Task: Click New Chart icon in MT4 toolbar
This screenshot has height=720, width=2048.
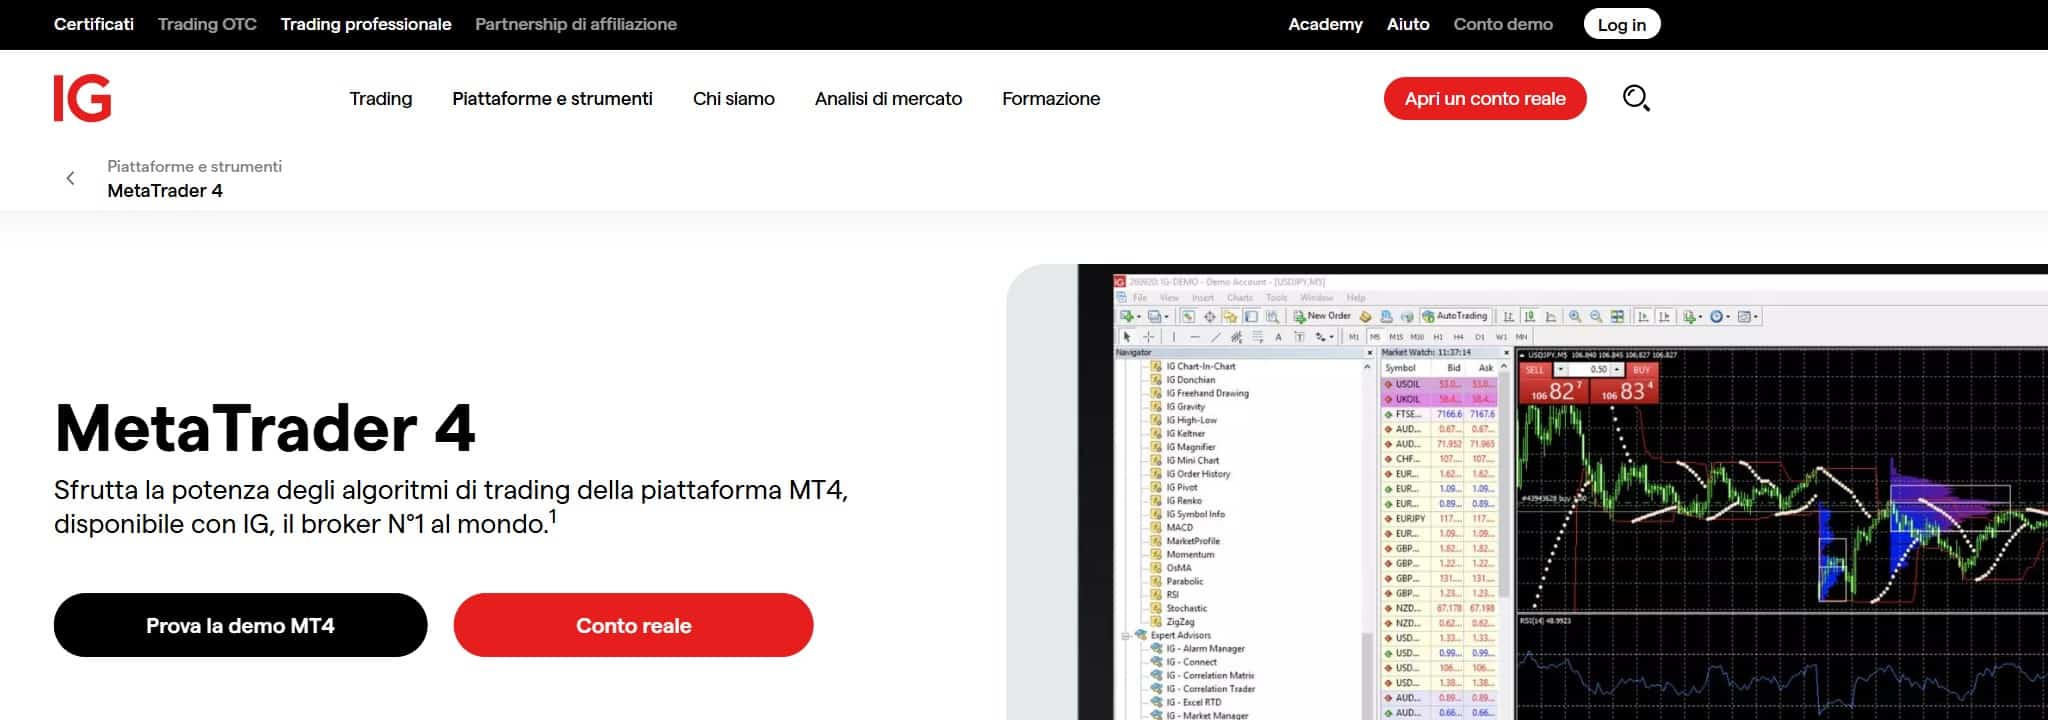Action: 1127,316
